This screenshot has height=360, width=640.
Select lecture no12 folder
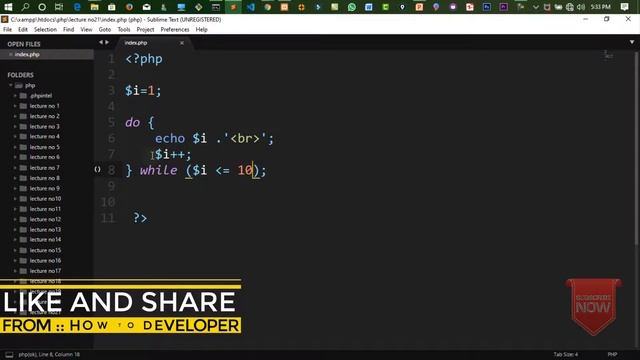(45, 219)
